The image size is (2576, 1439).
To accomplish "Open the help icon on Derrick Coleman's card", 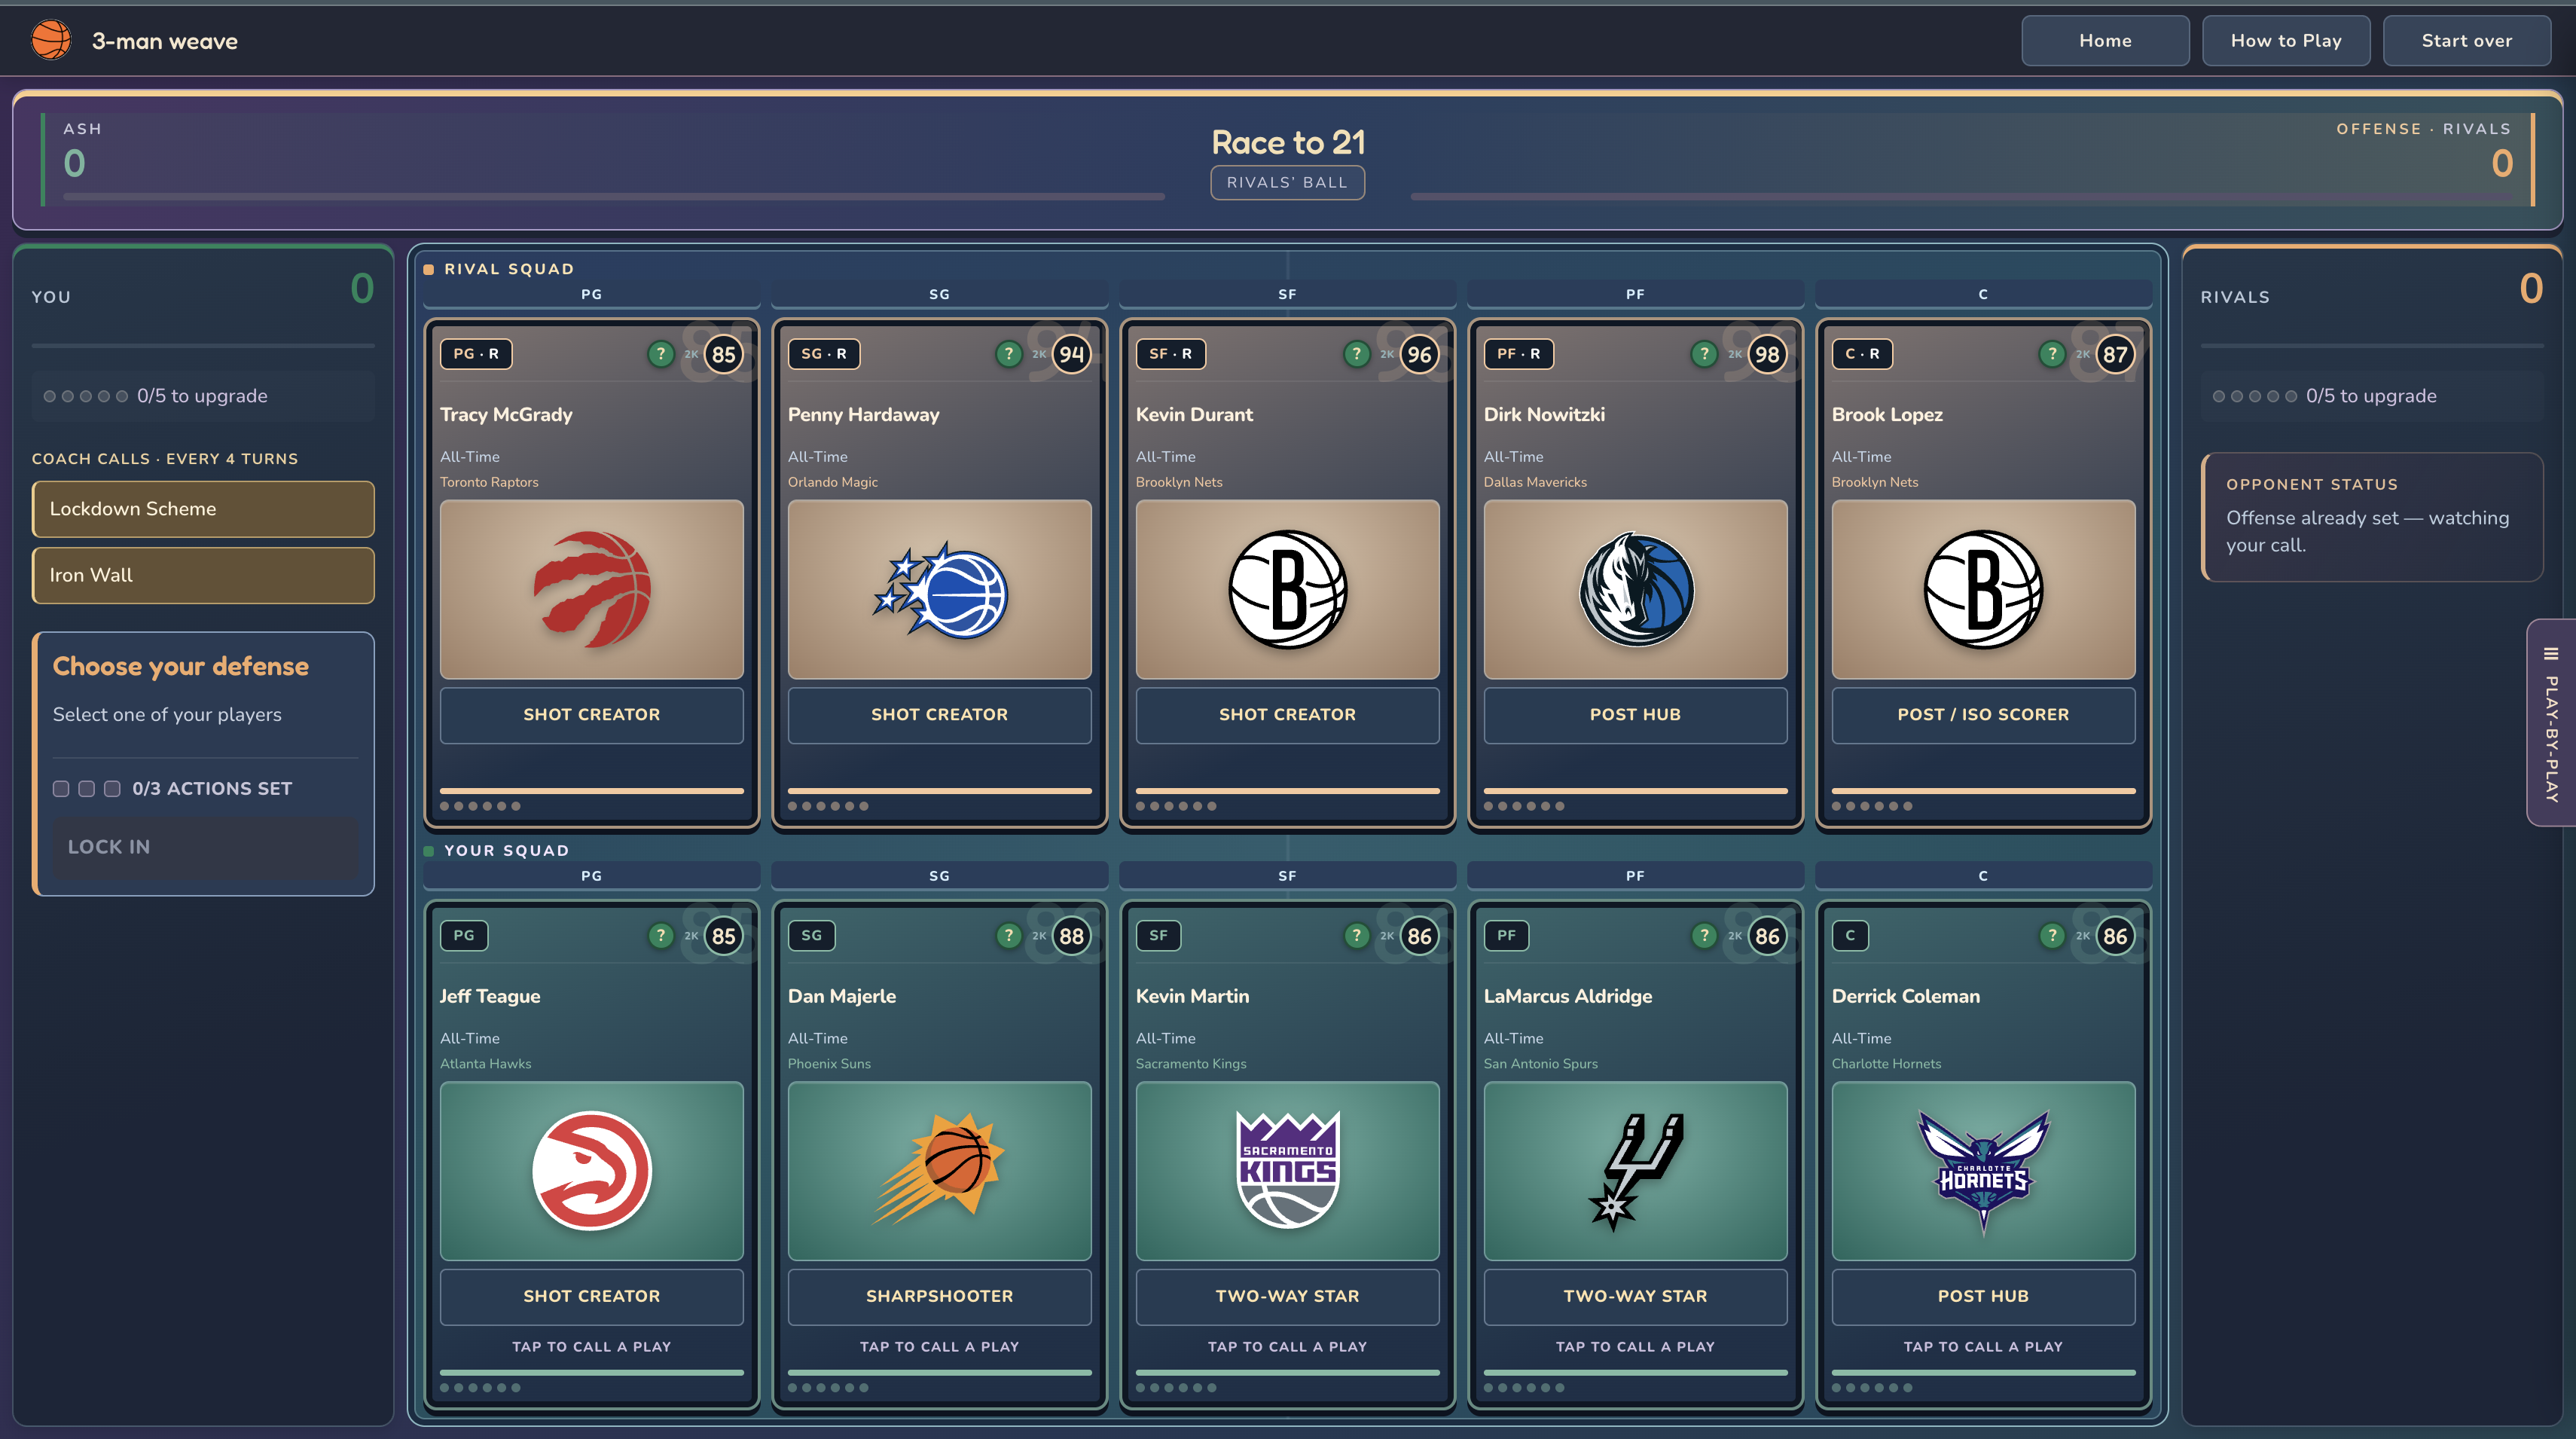I will pos(2052,935).
